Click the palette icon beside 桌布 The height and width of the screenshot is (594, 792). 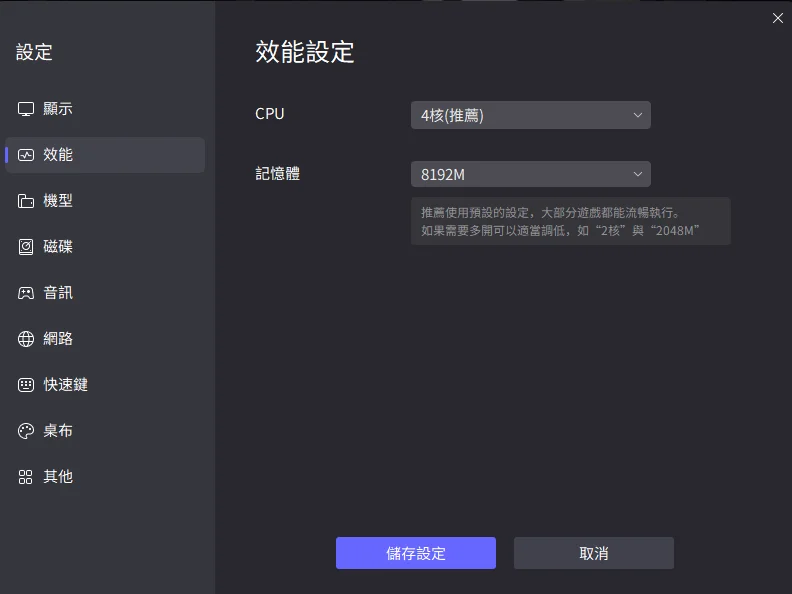pyautogui.click(x=26, y=431)
